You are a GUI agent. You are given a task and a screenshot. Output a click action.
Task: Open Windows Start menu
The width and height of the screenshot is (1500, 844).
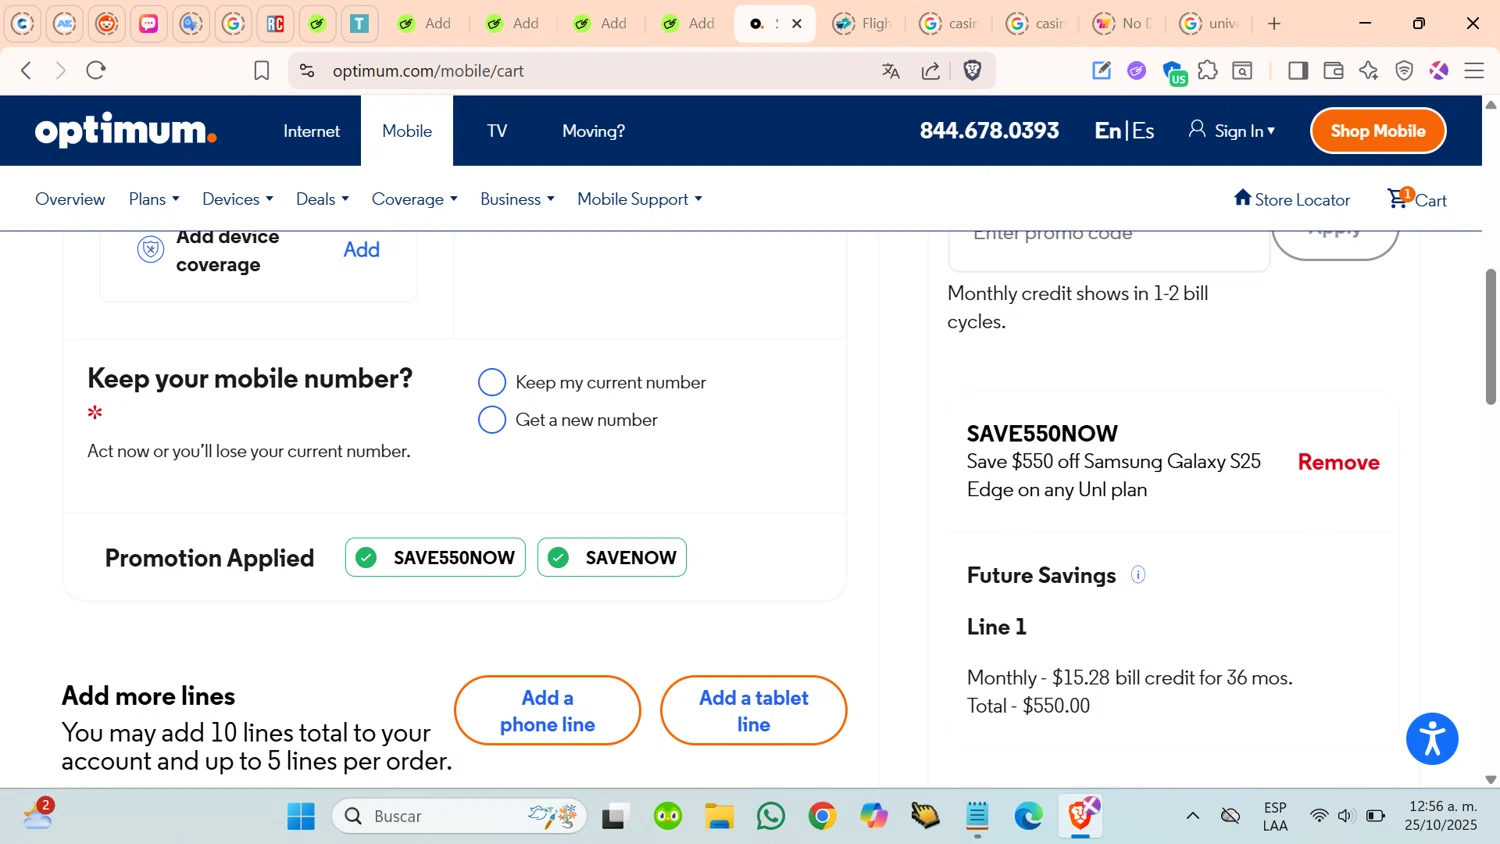pyautogui.click(x=301, y=816)
